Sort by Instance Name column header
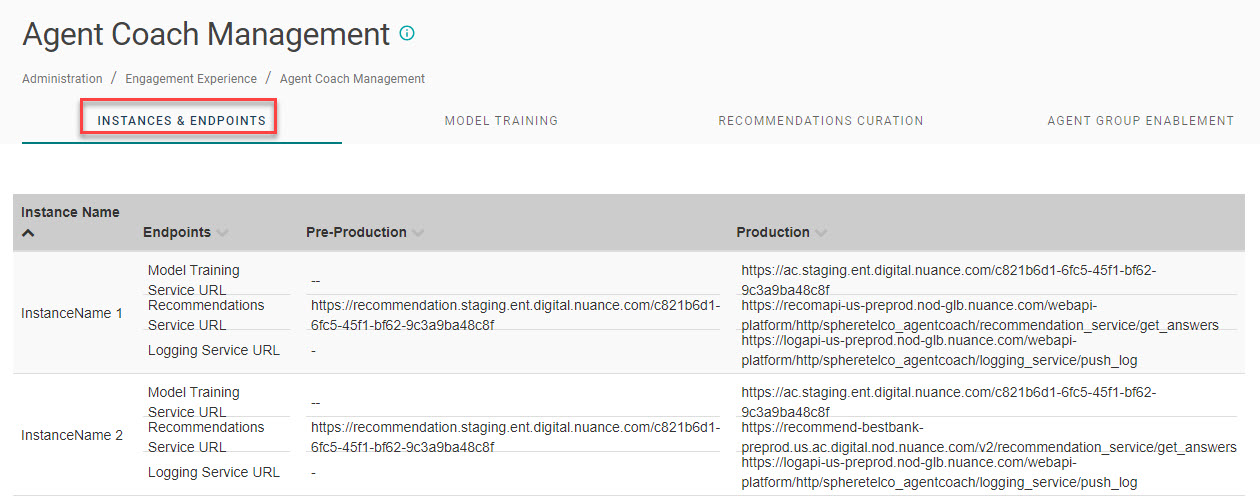 tap(70, 212)
